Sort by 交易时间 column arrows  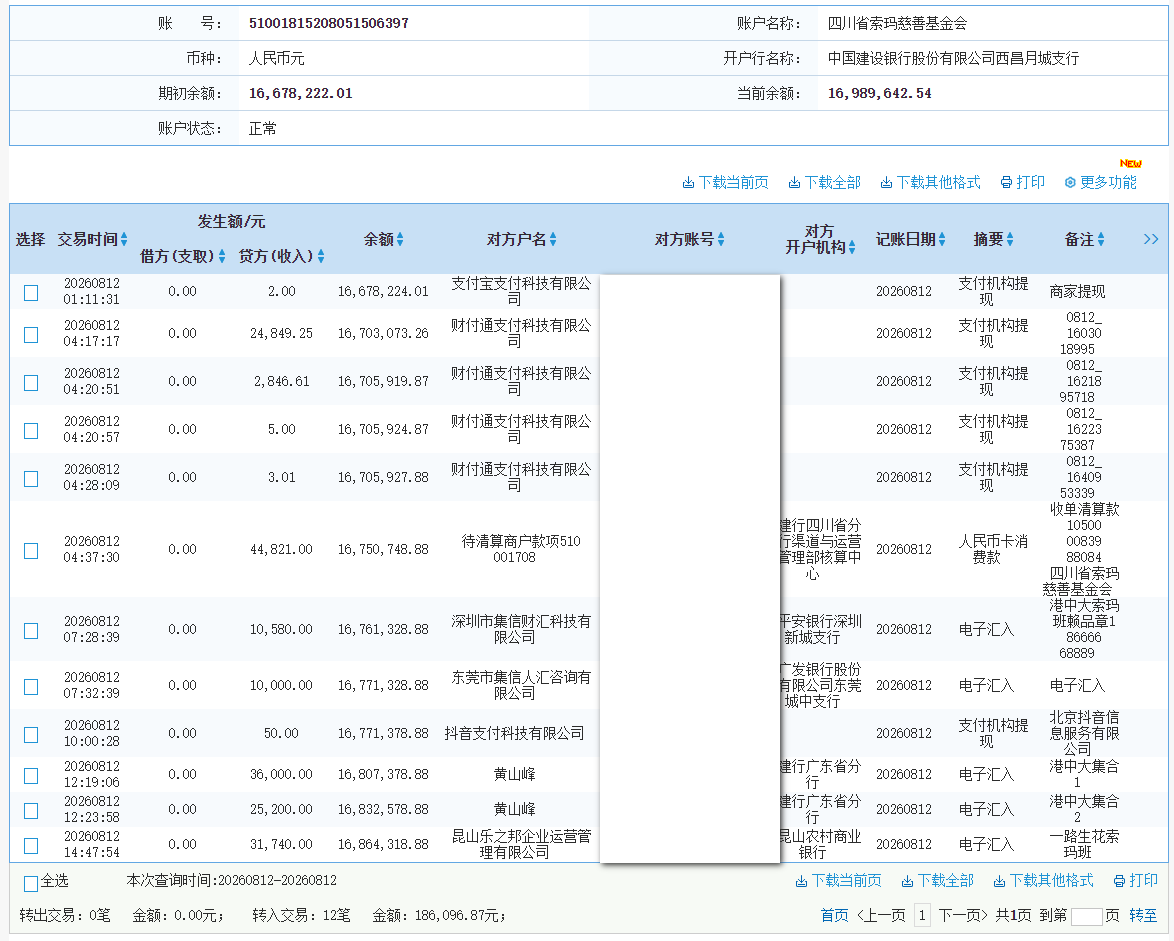124,240
